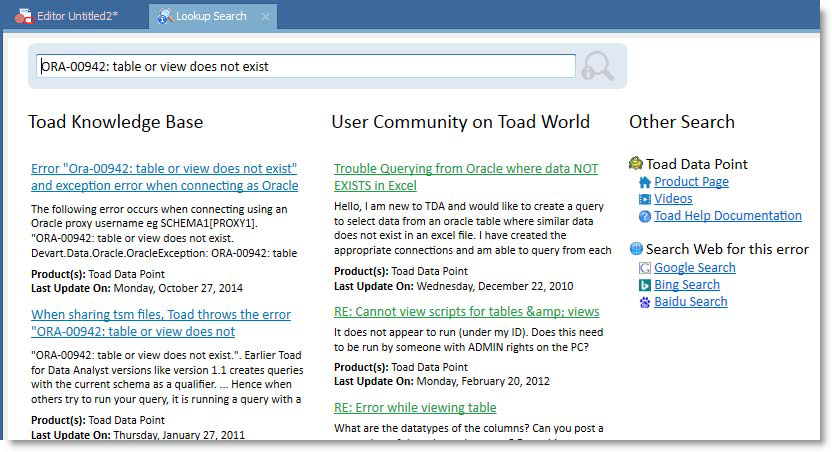This screenshot has width=832, height=452.
Task: Open the Toad Help Documentation link
Action: 727,215
